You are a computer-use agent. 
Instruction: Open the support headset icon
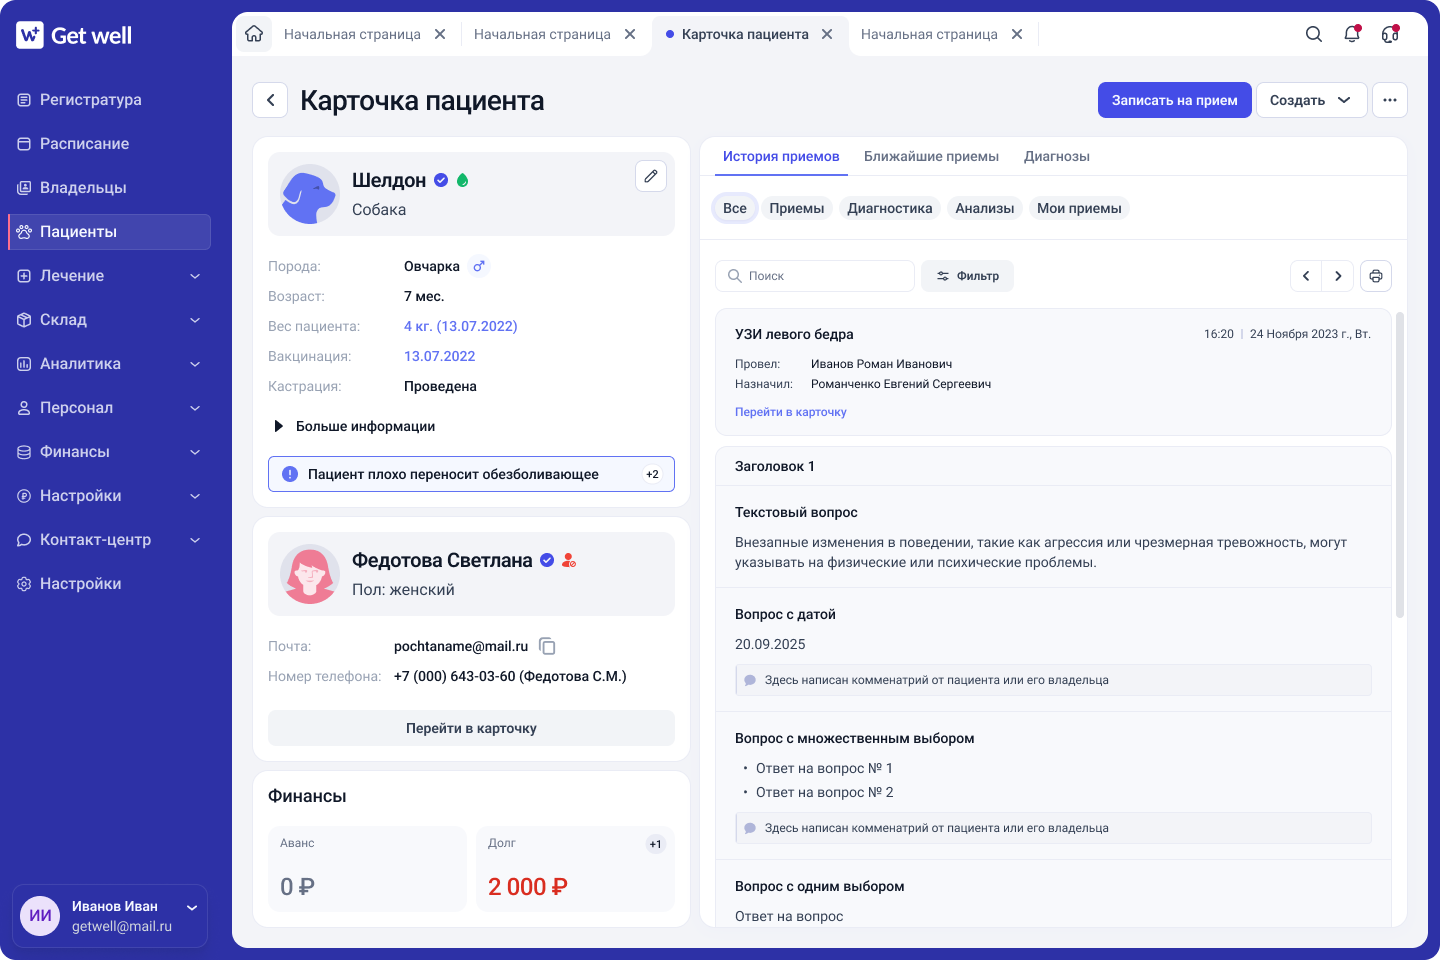click(x=1390, y=34)
